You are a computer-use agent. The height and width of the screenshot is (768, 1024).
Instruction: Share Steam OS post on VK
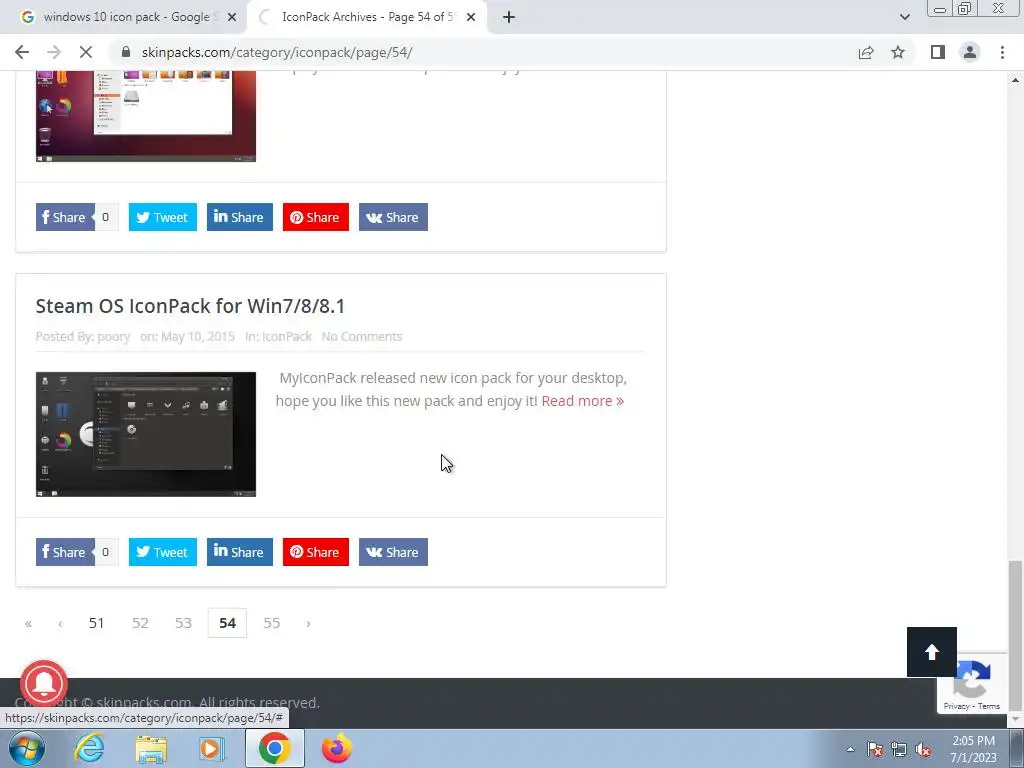click(393, 552)
